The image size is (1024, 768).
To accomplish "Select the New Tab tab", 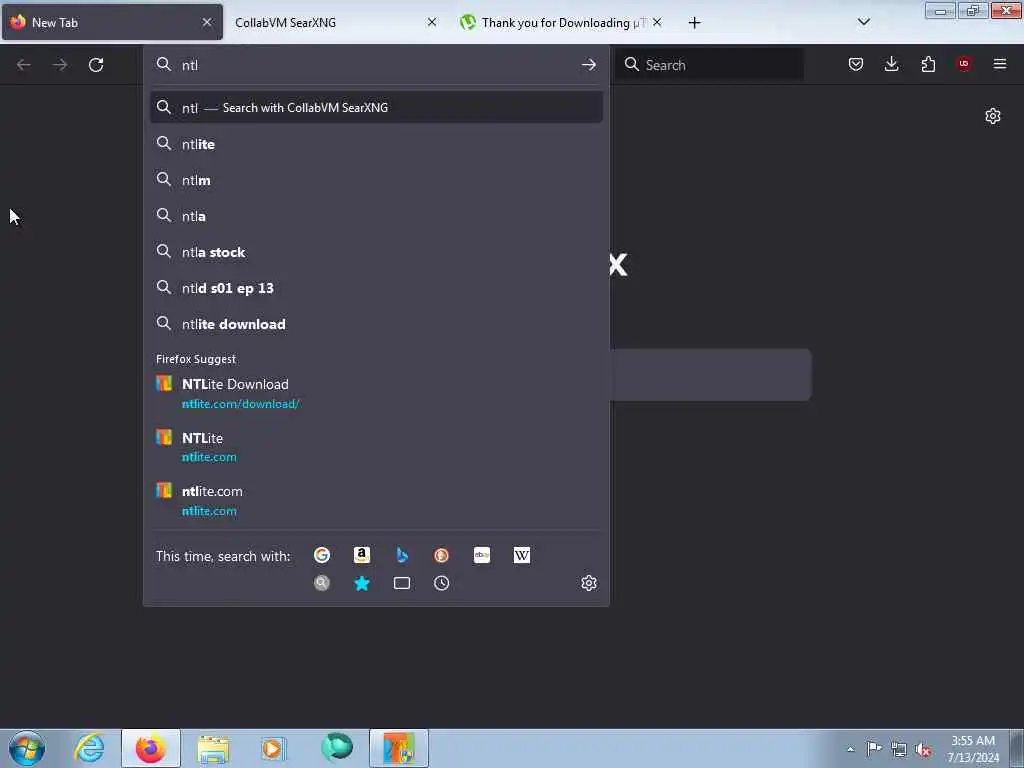I will 112,22.
